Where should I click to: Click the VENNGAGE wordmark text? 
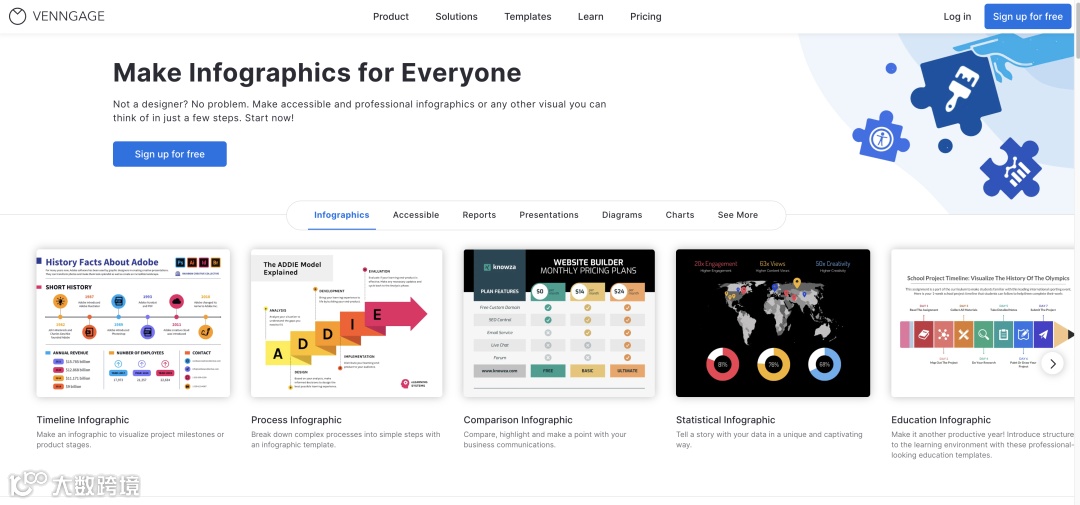[70, 17]
